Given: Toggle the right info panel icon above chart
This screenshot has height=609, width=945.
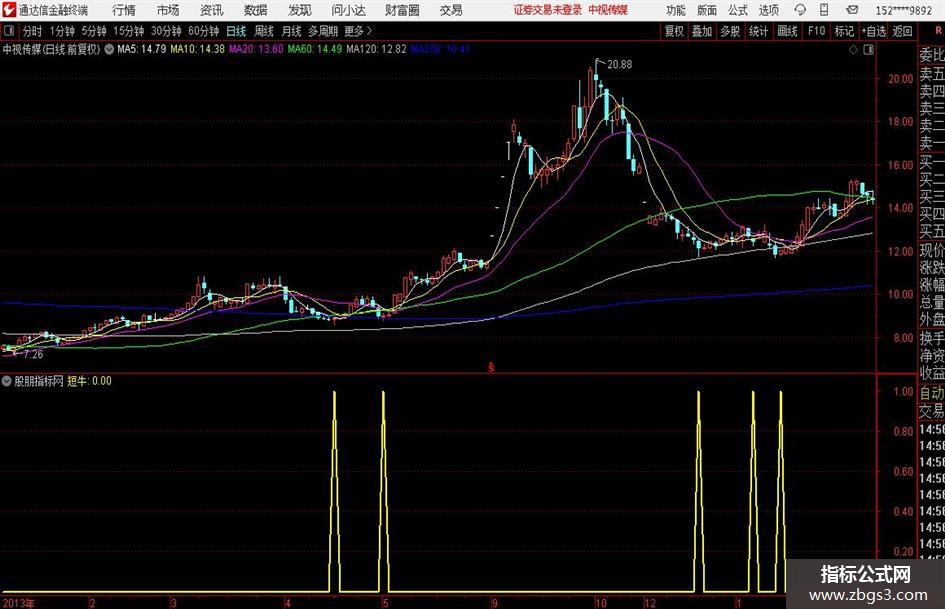Looking at the screenshot, I should click(x=868, y=50).
